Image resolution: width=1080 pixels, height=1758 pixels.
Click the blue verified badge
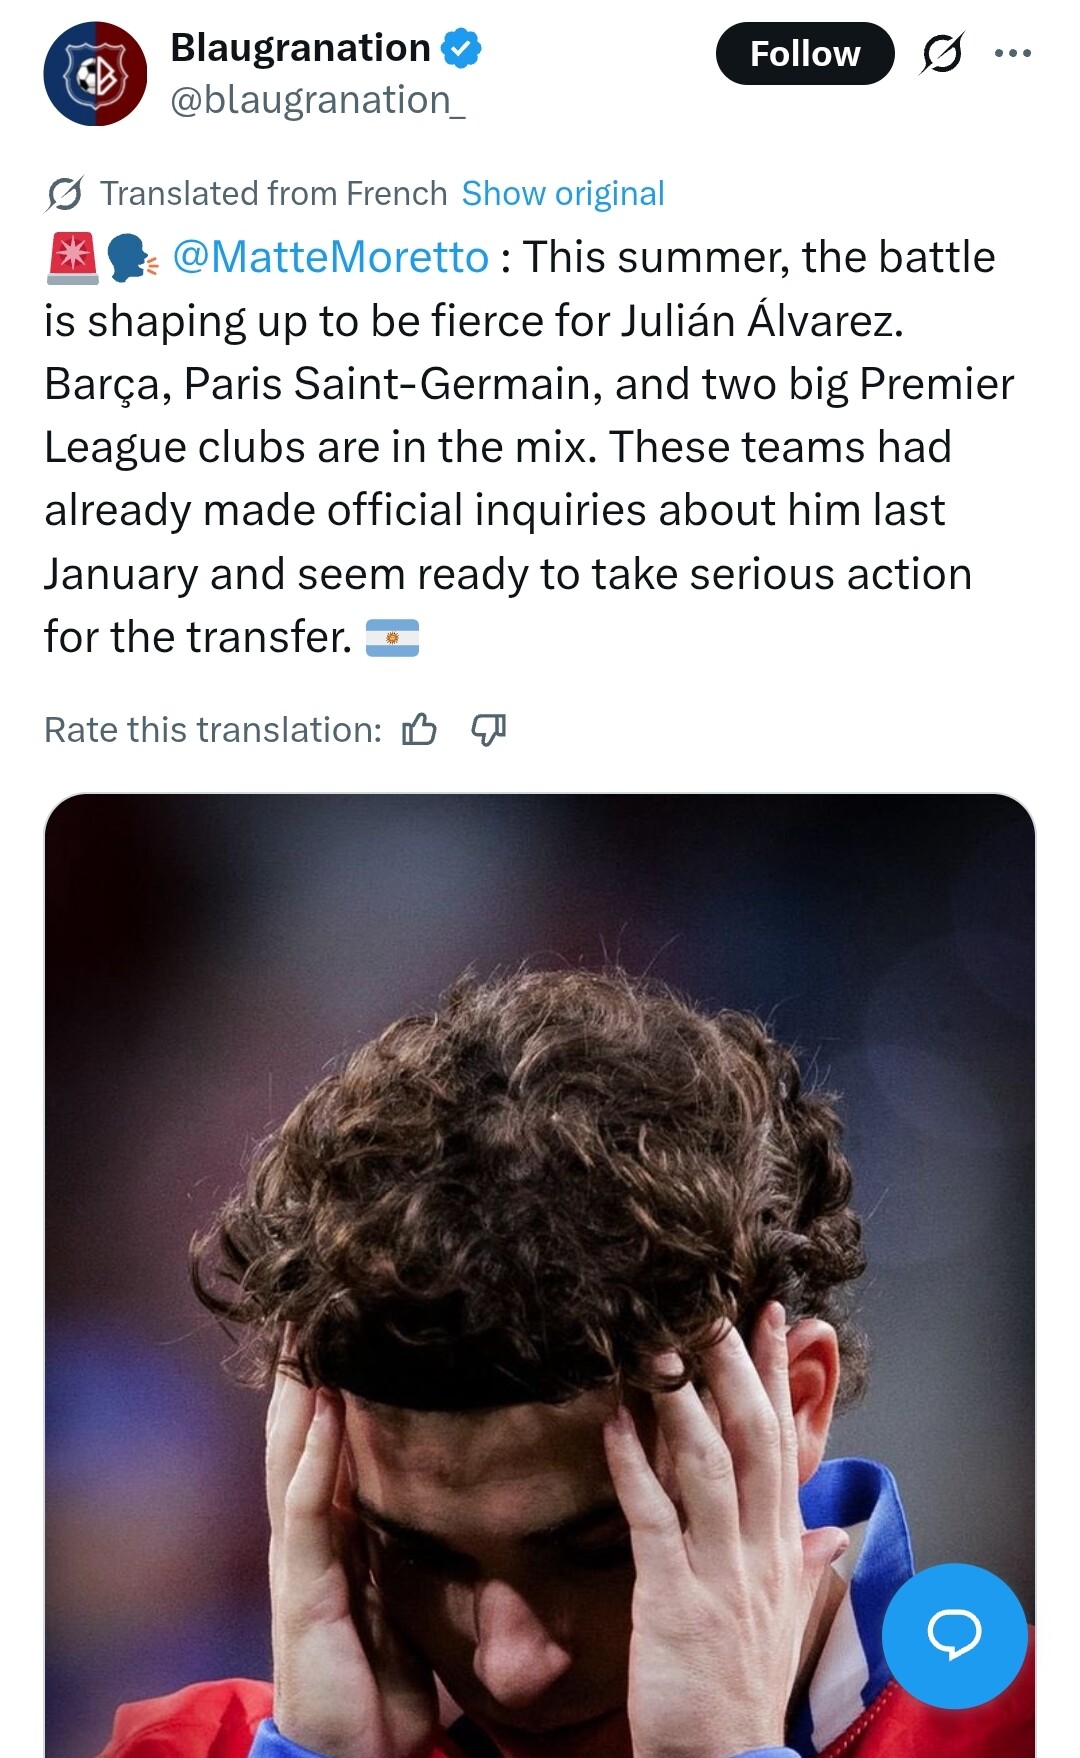(461, 48)
